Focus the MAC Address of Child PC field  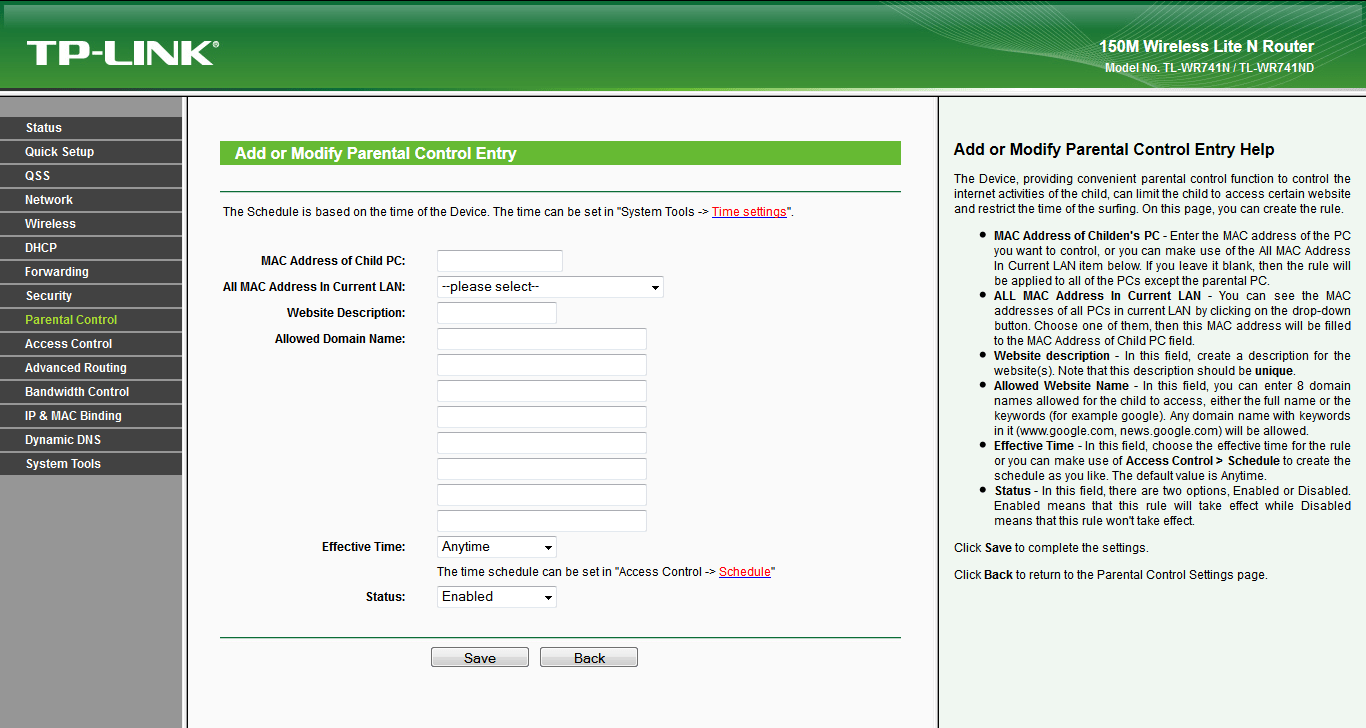(x=500, y=261)
